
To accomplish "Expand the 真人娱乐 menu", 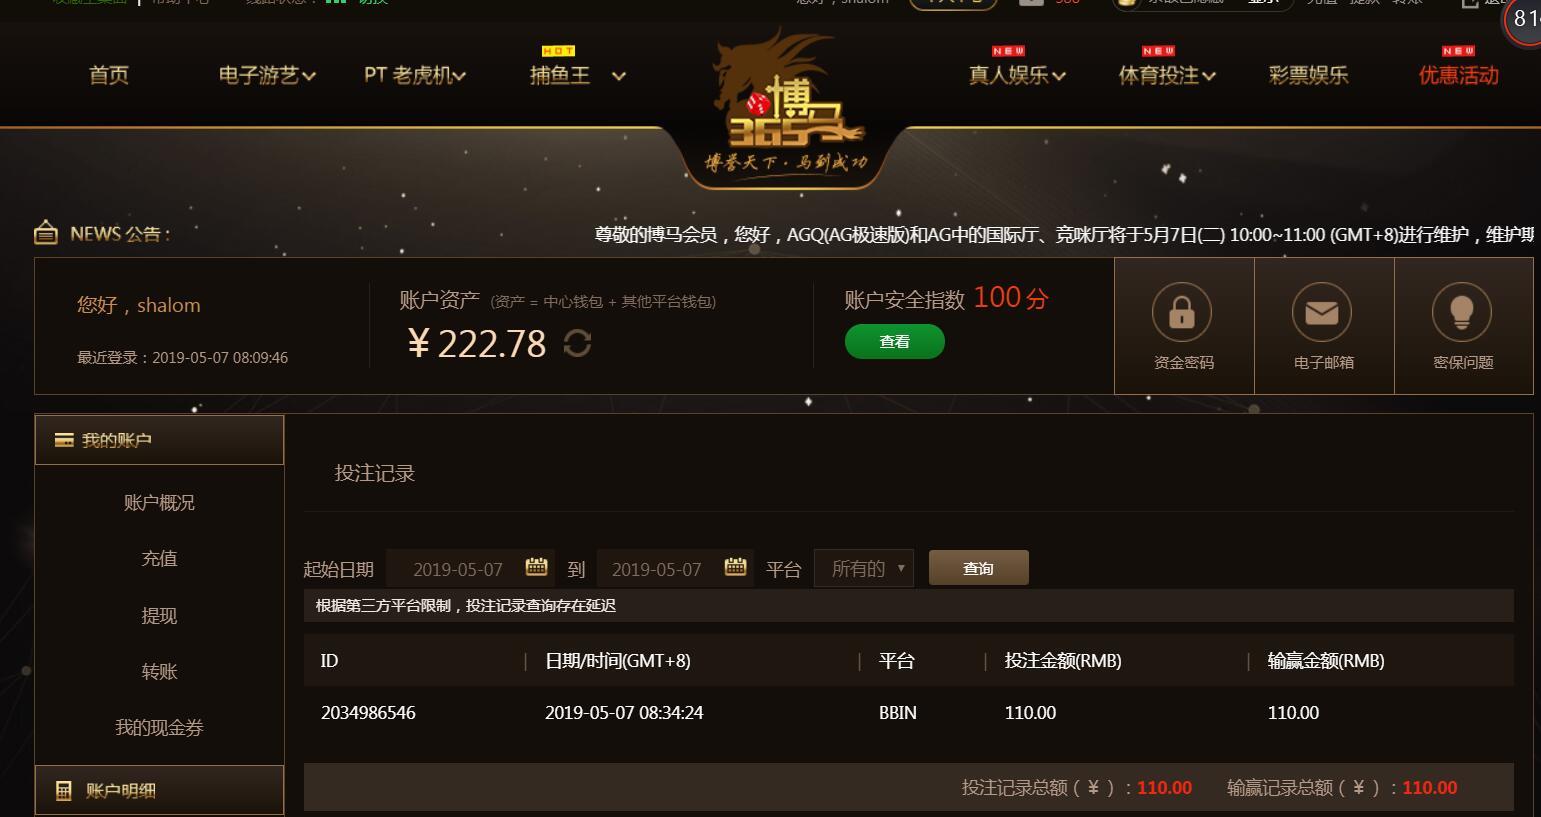I will click(1017, 75).
